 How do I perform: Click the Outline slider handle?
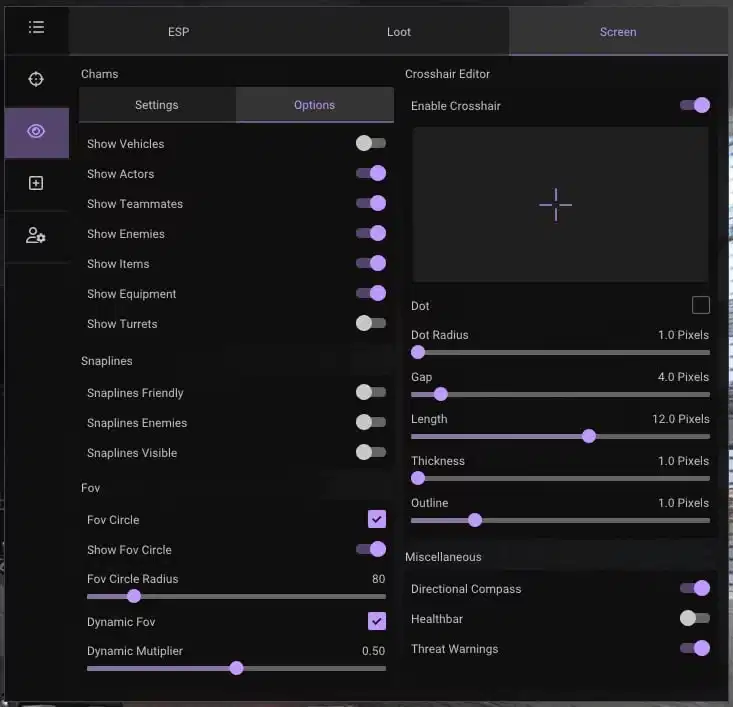[x=475, y=520]
